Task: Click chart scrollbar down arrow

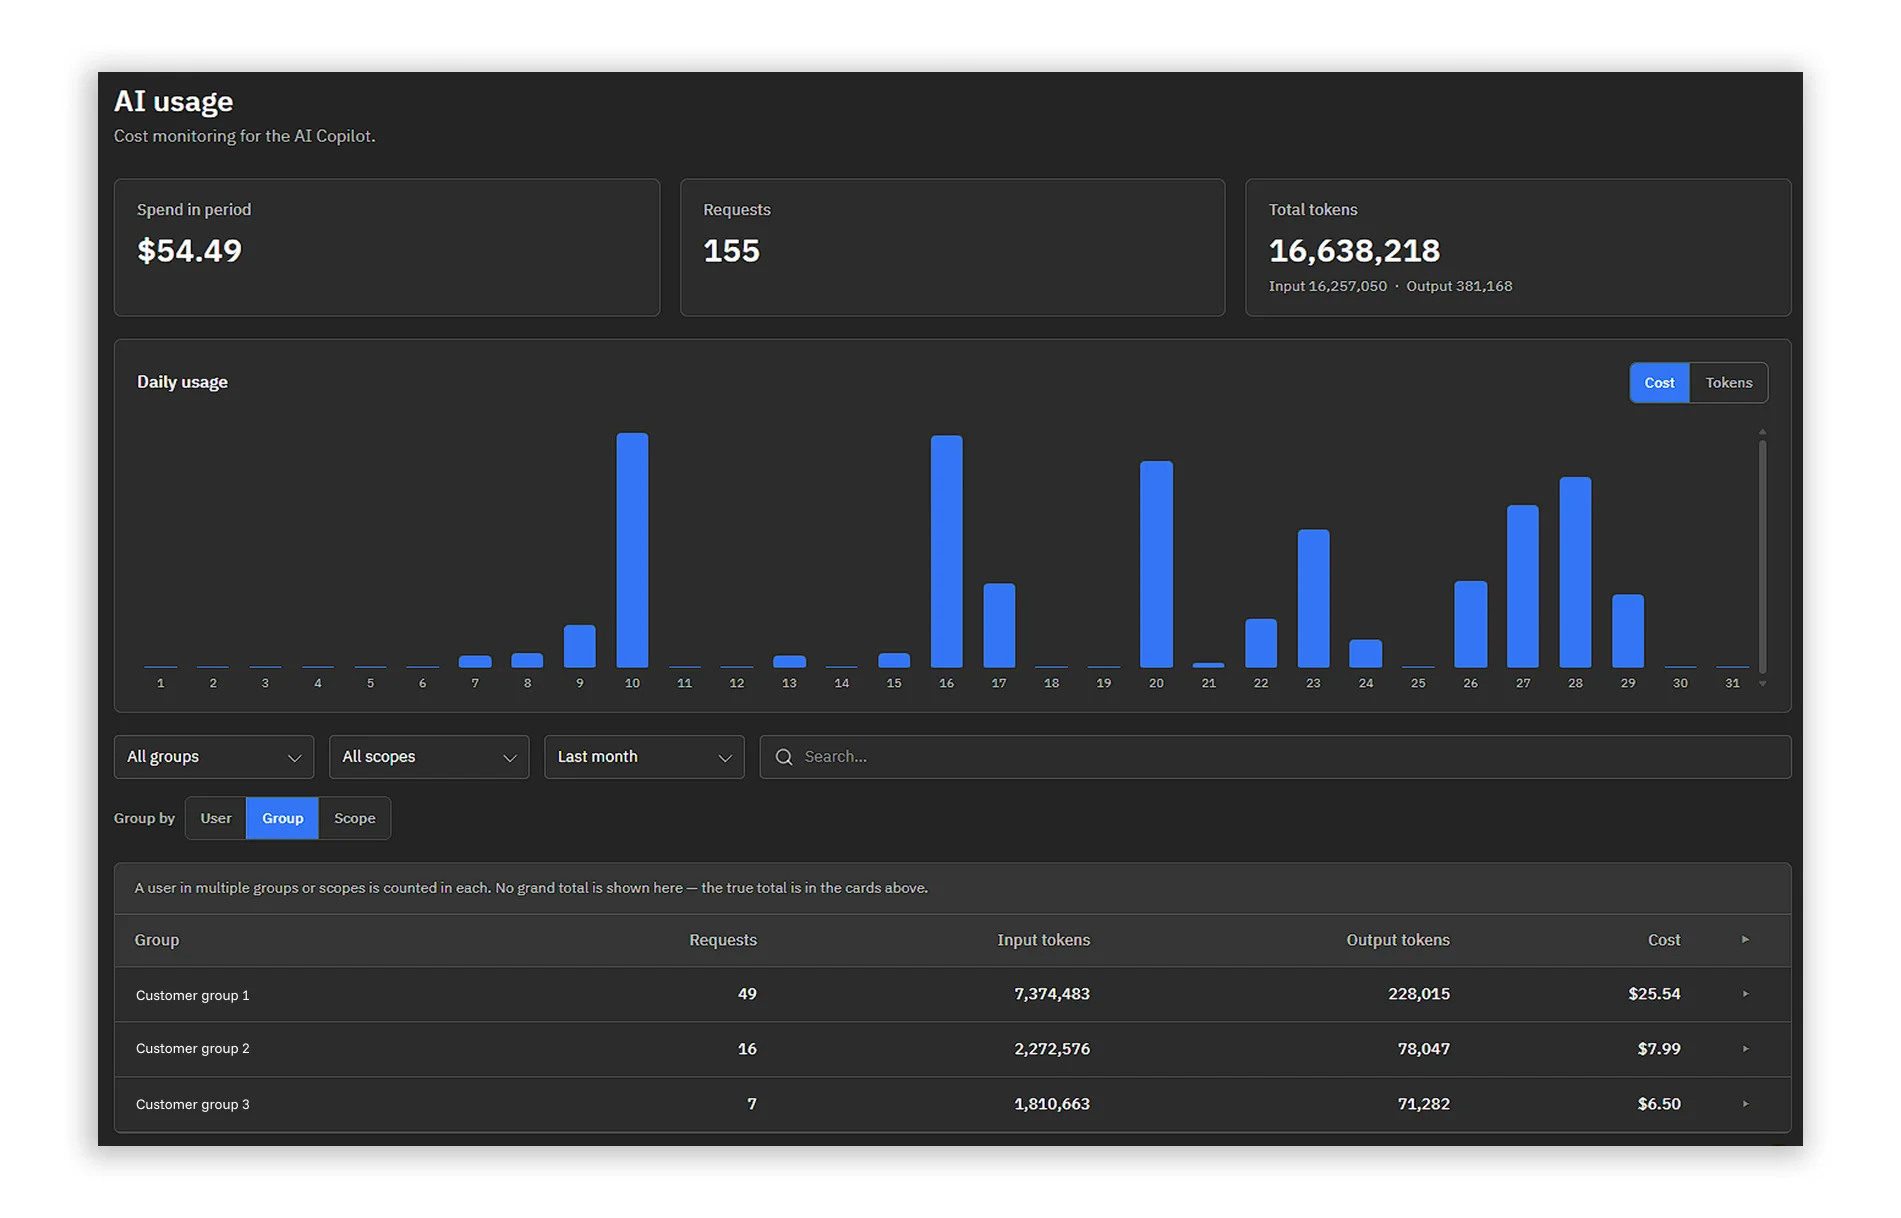Action: [x=1762, y=684]
